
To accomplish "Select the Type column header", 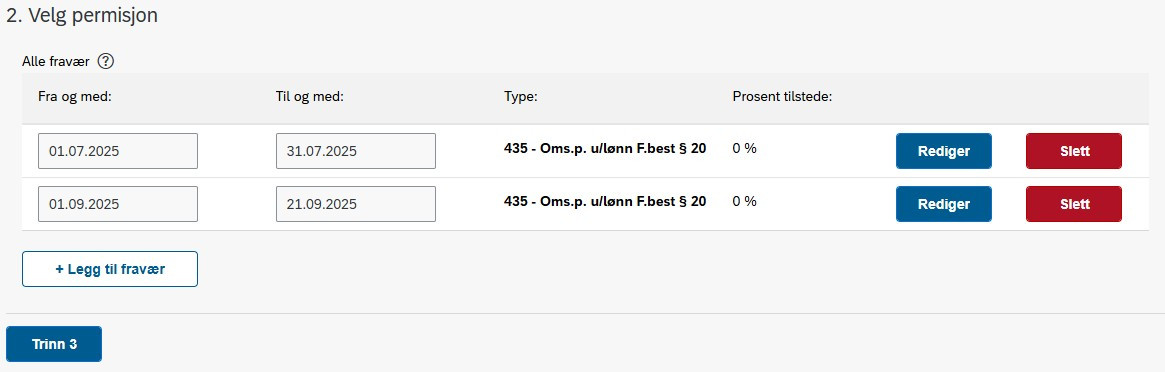I will 520,97.
